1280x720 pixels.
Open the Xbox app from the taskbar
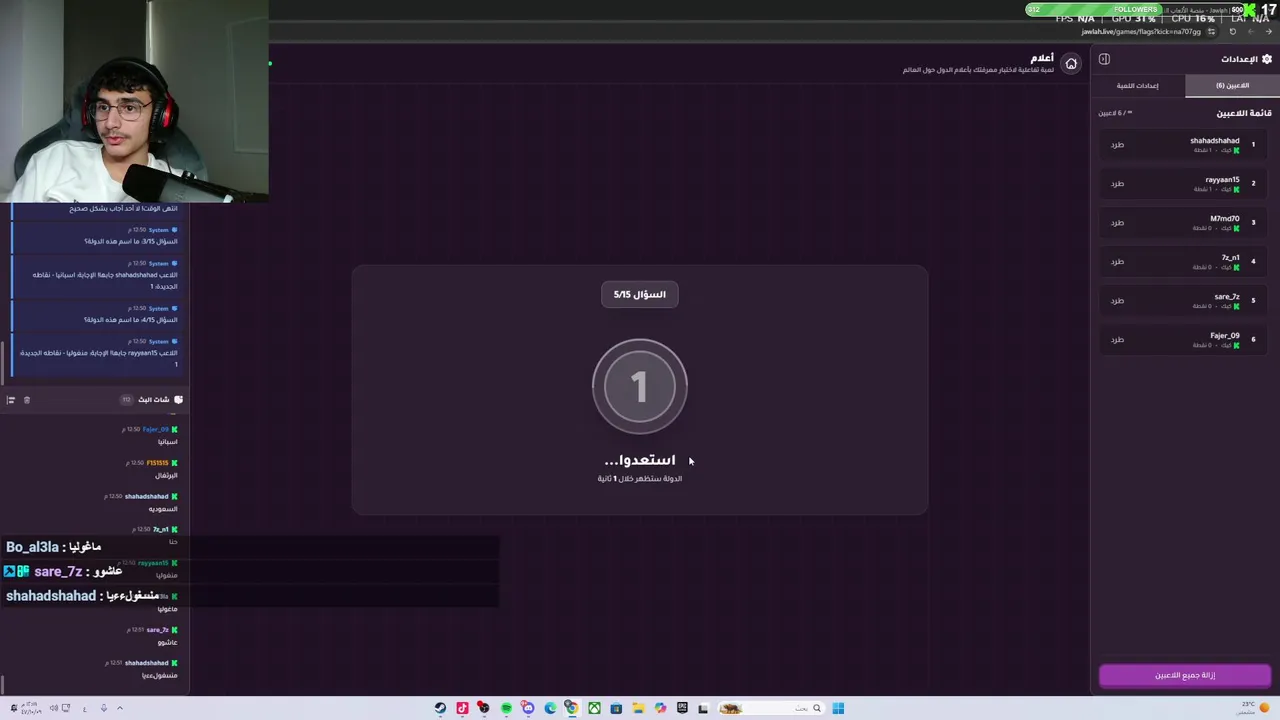pyautogui.click(x=594, y=708)
